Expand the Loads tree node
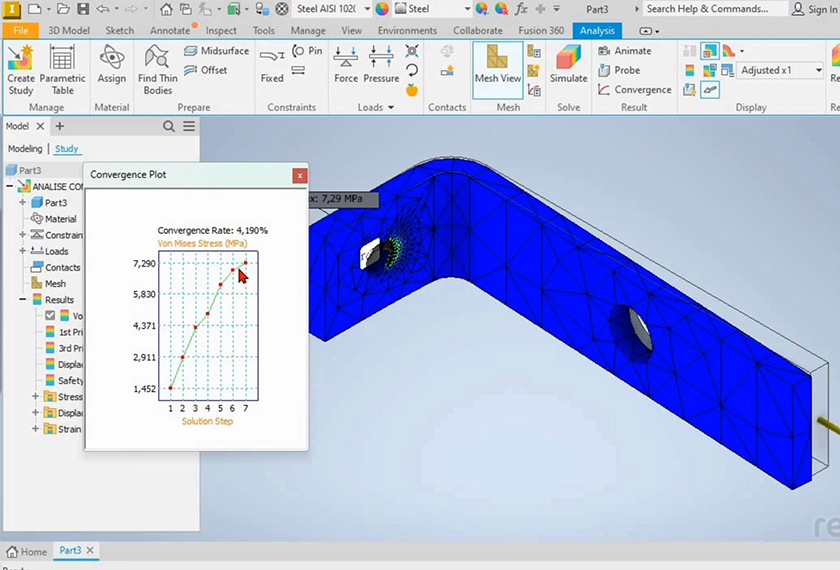The width and height of the screenshot is (840, 570). point(23,251)
